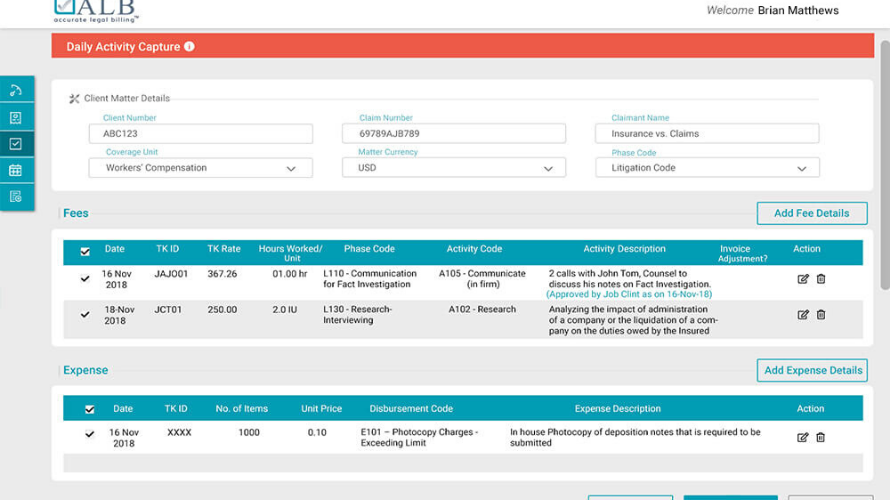The width and height of the screenshot is (890, 500).
Task: Click the 0.10 unit price value
Action: click(317, 432)
